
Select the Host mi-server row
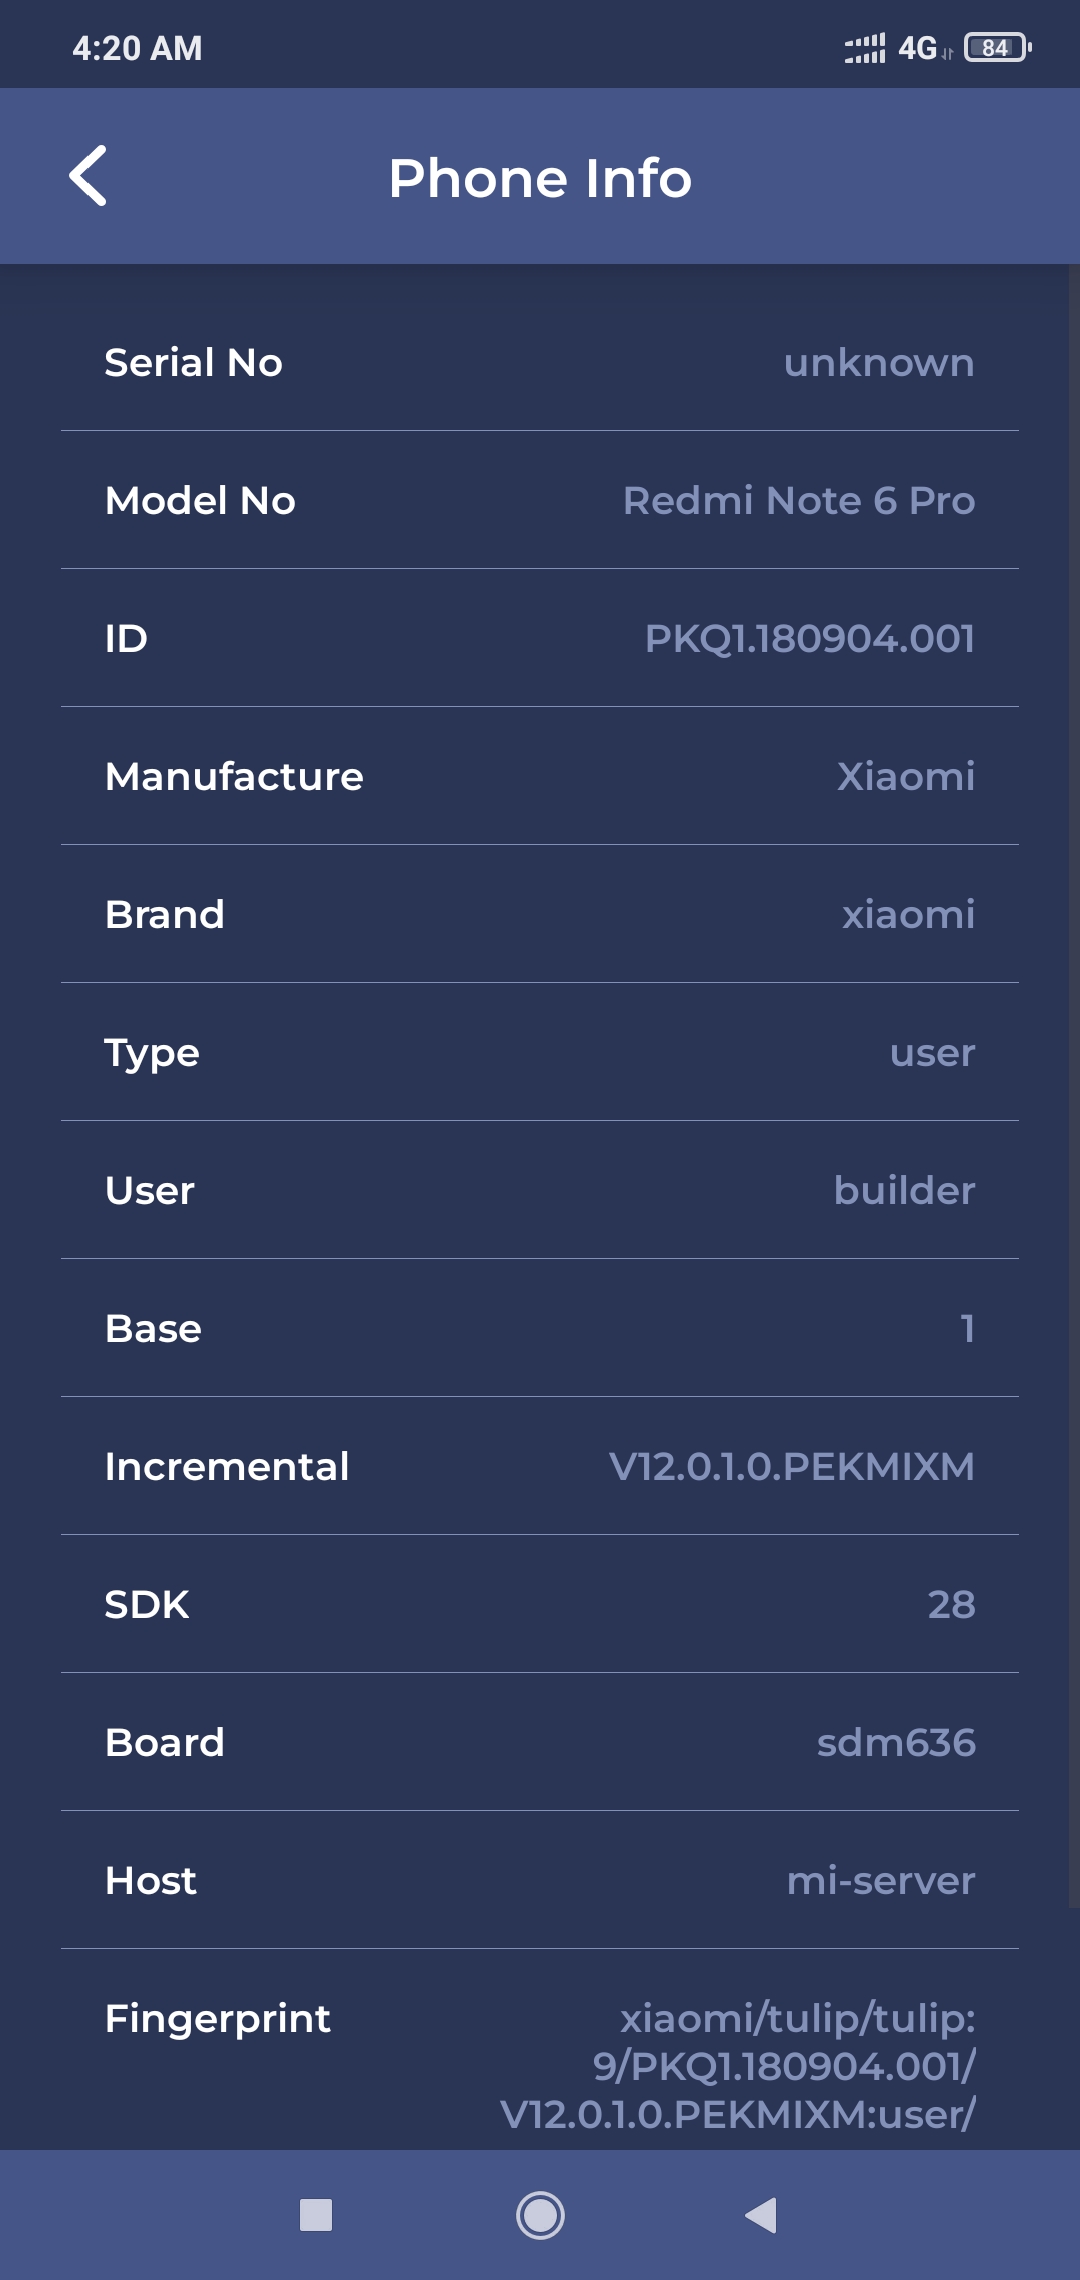540,1880
